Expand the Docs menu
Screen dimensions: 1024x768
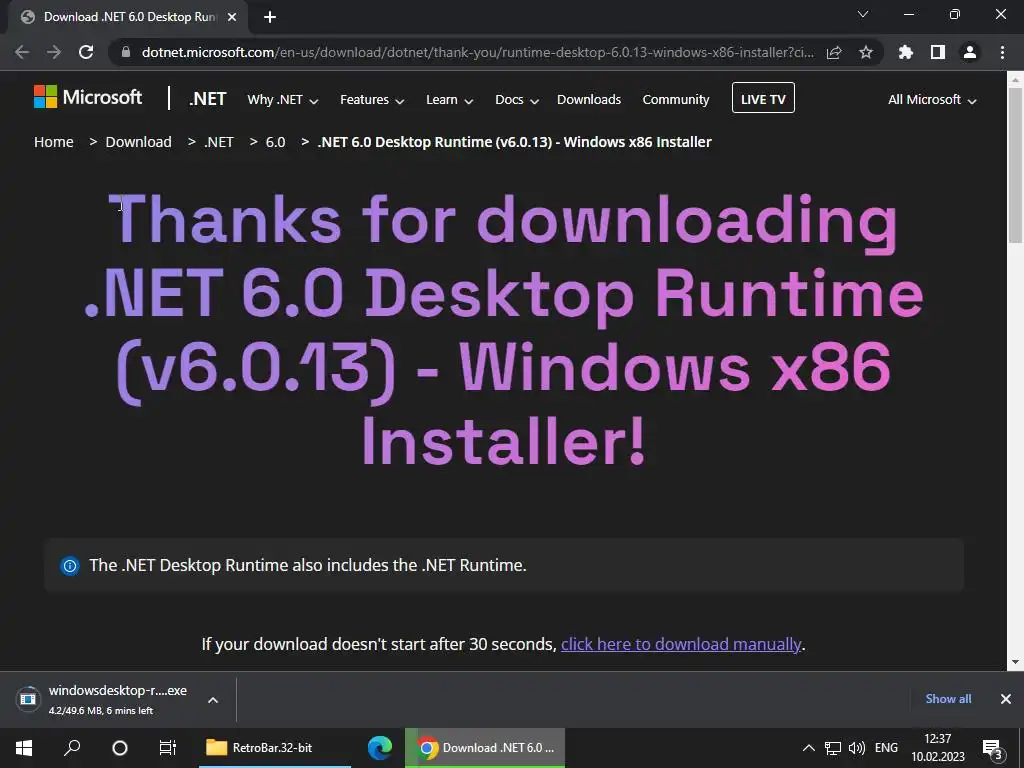pos(517,99)
